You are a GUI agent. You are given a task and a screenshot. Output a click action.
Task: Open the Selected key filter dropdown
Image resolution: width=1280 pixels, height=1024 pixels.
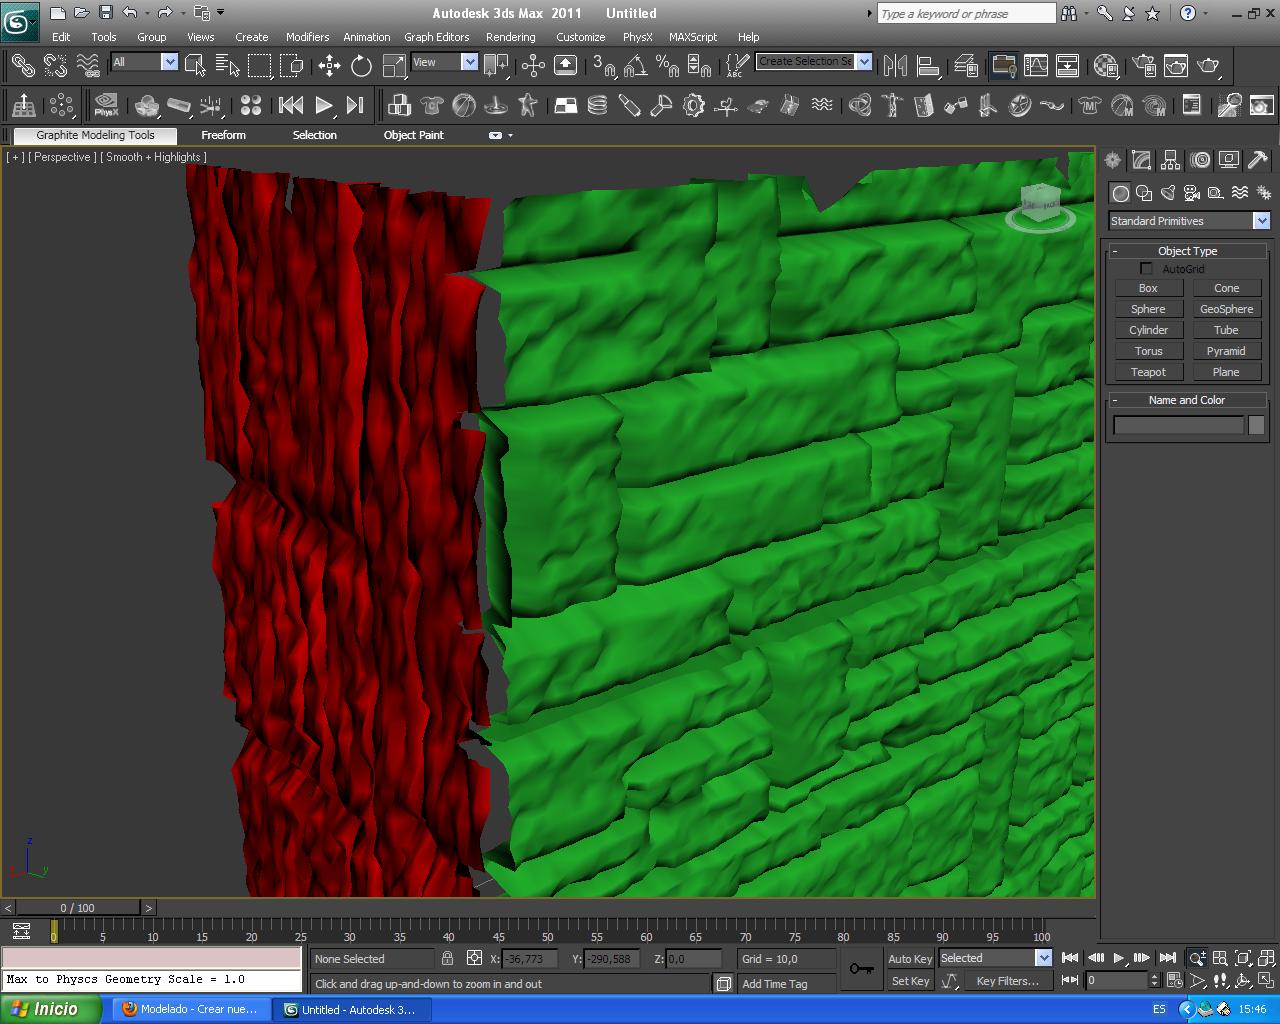[x=995, y=958]
